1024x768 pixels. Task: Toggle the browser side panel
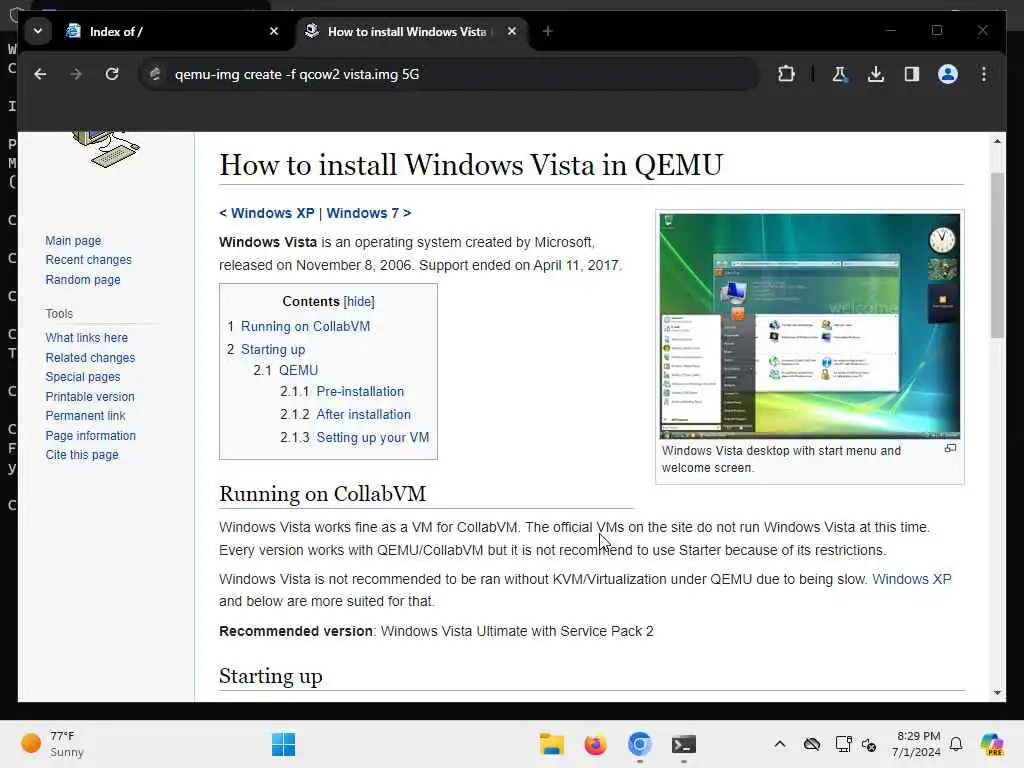tap(912, 74)
